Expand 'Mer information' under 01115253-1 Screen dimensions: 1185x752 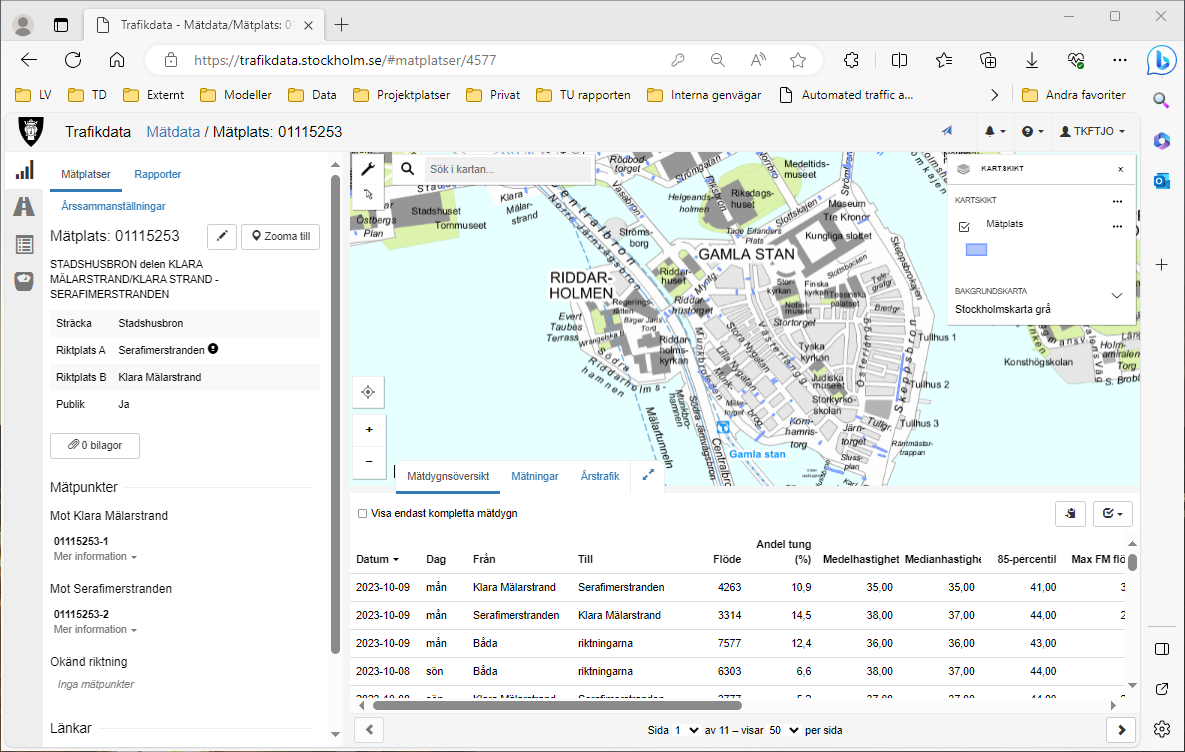click(95, 556)
